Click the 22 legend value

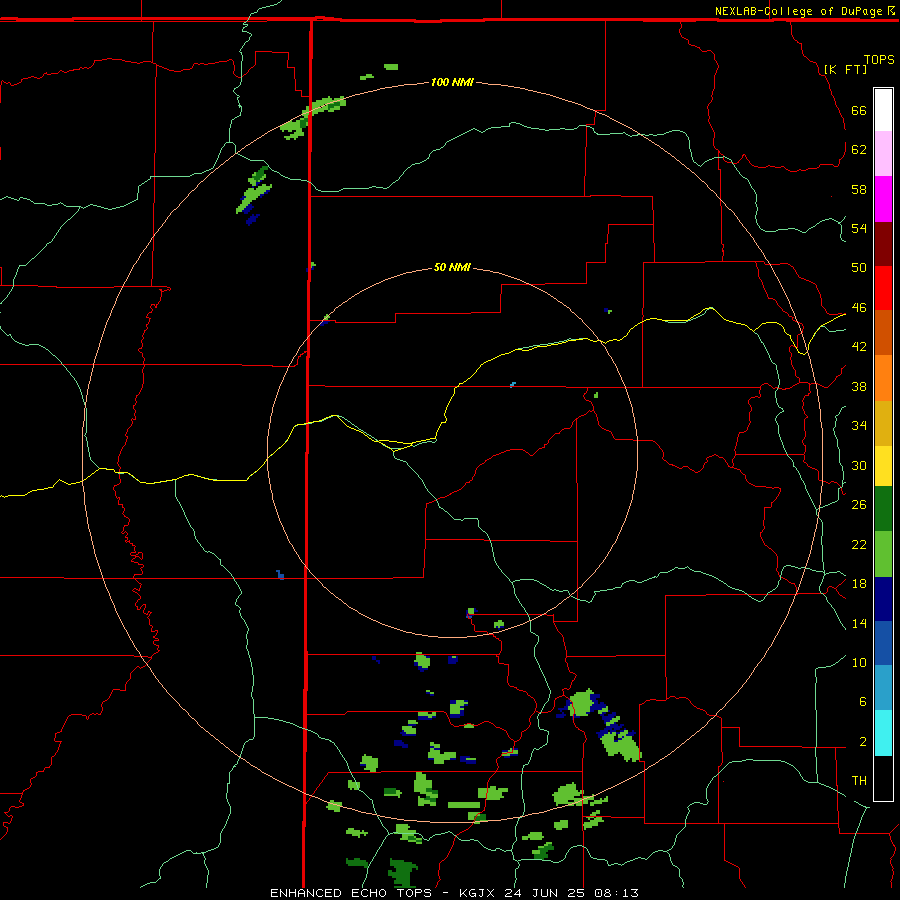coord(859,544)
